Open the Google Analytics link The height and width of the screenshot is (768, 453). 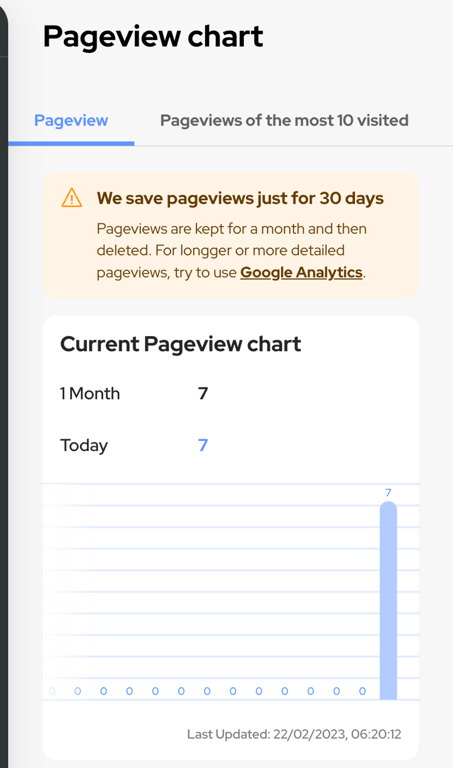(301, 272)
